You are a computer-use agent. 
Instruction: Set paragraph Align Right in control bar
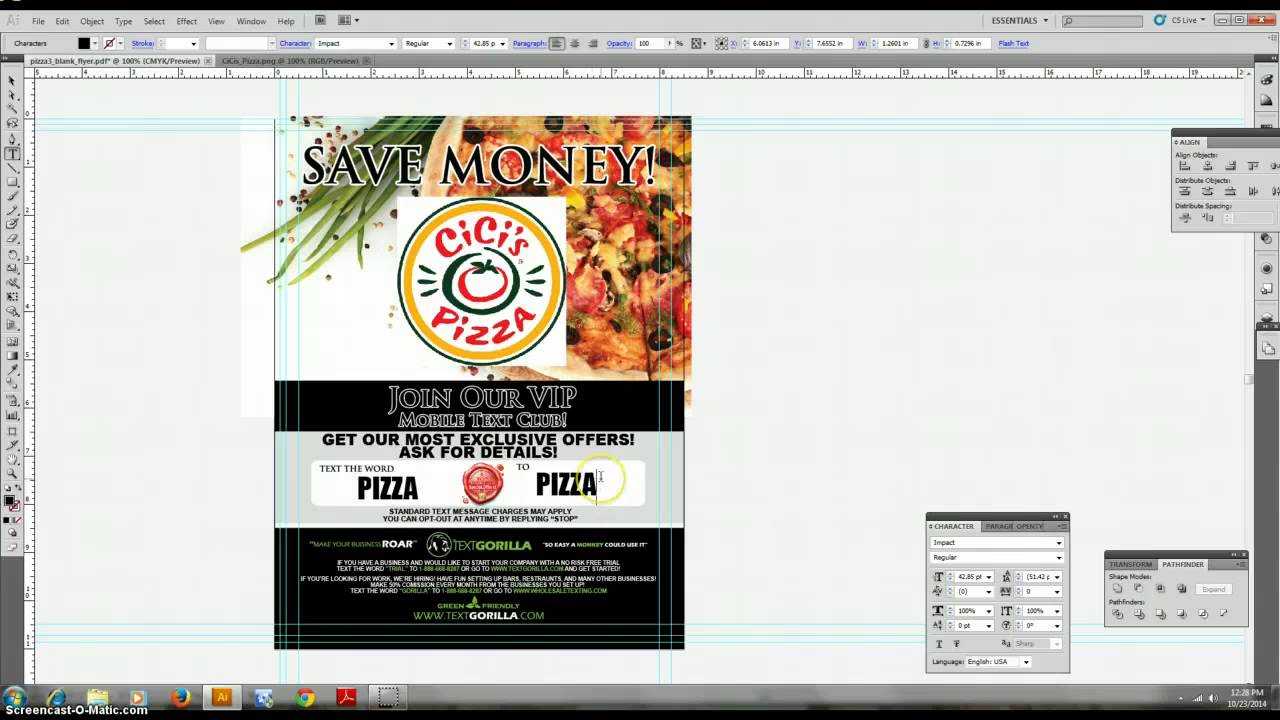tap(593, 43)
